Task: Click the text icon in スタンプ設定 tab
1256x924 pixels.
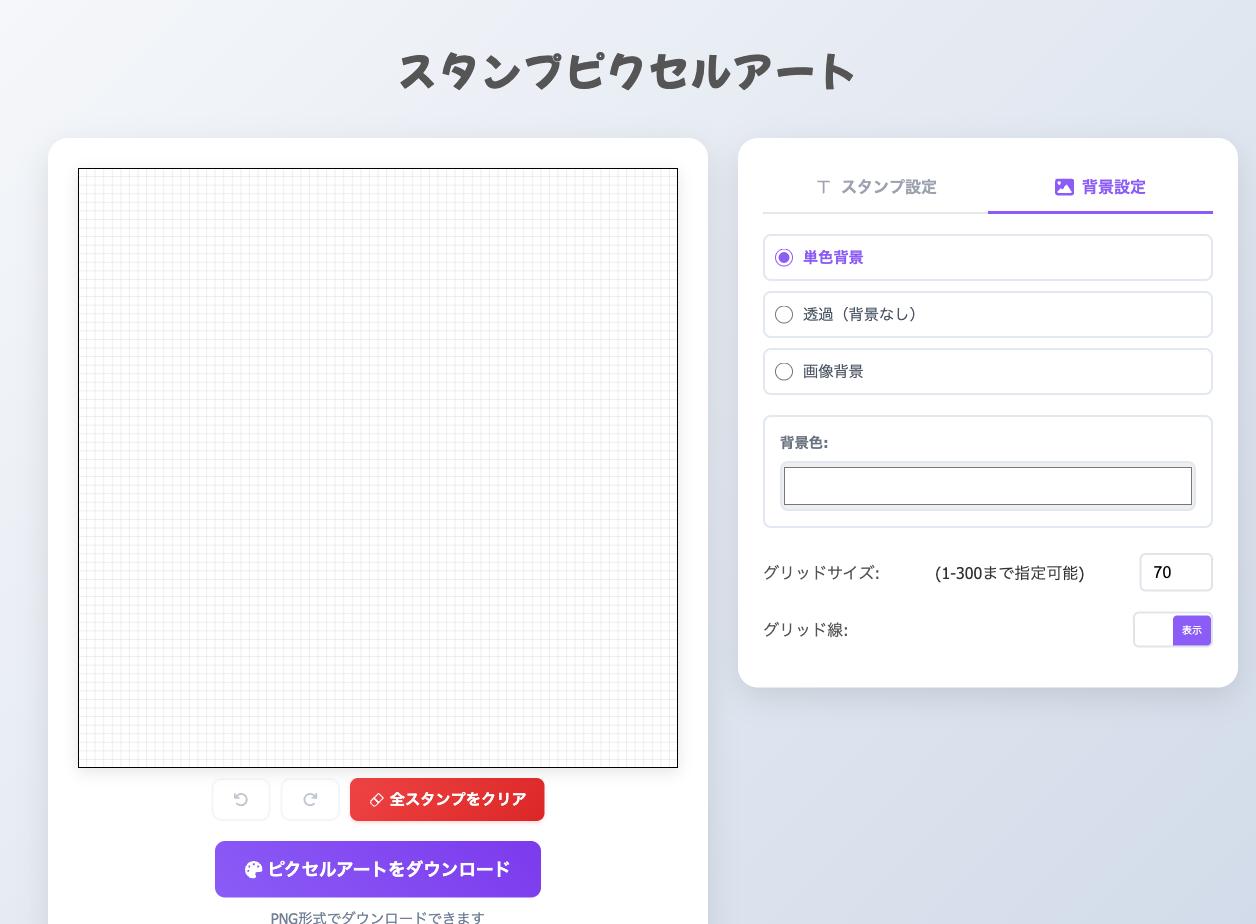Action: pyautogui.click(x=823, y=187)
